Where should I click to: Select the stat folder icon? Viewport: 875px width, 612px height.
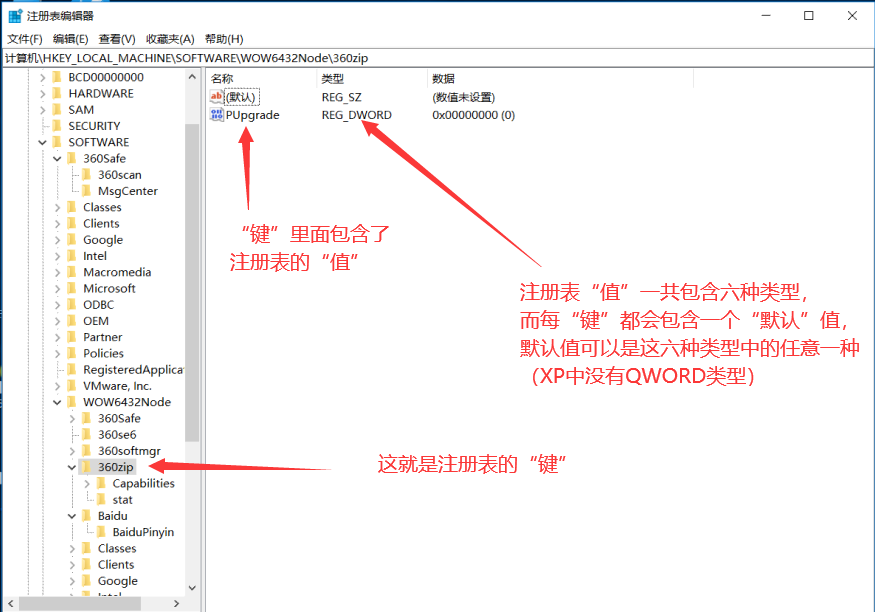click(101, 499)
